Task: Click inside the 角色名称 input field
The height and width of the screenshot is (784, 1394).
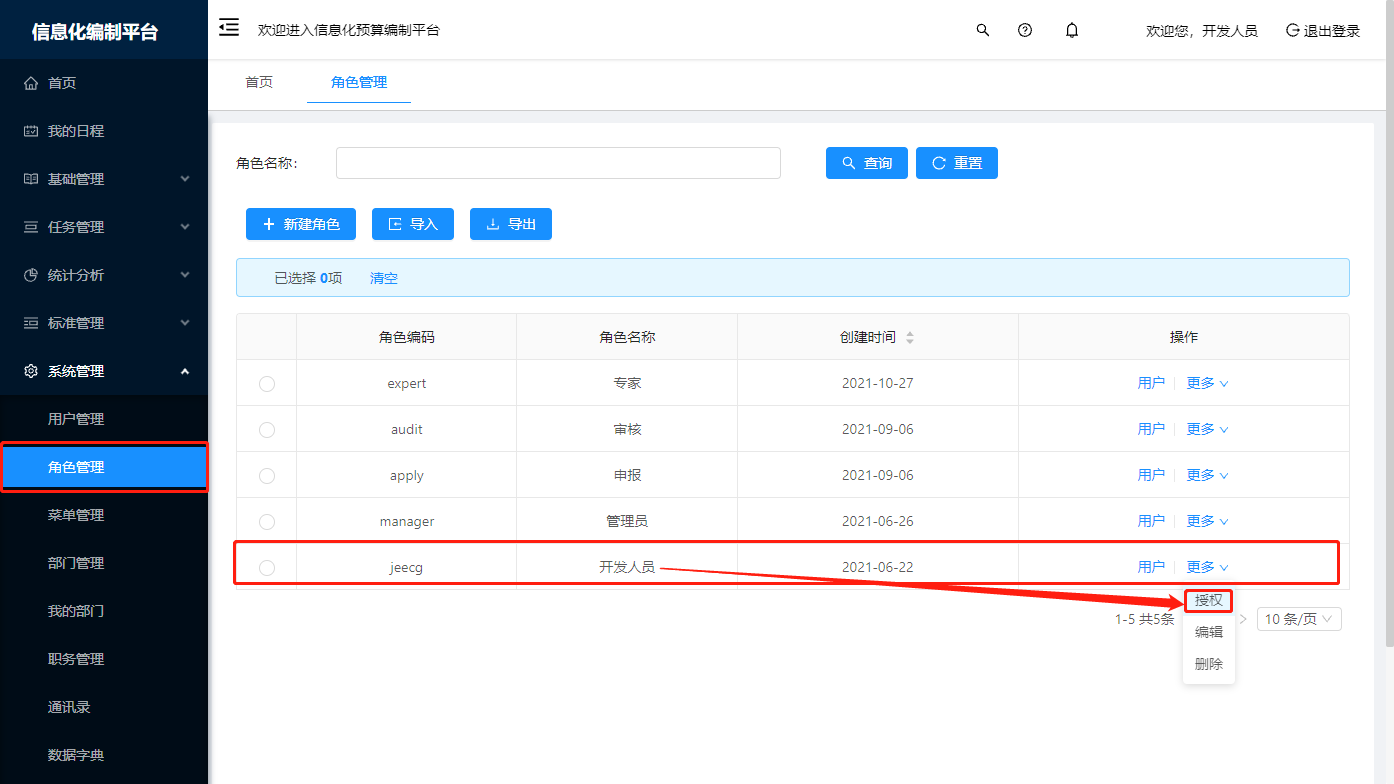Action: 558,162
